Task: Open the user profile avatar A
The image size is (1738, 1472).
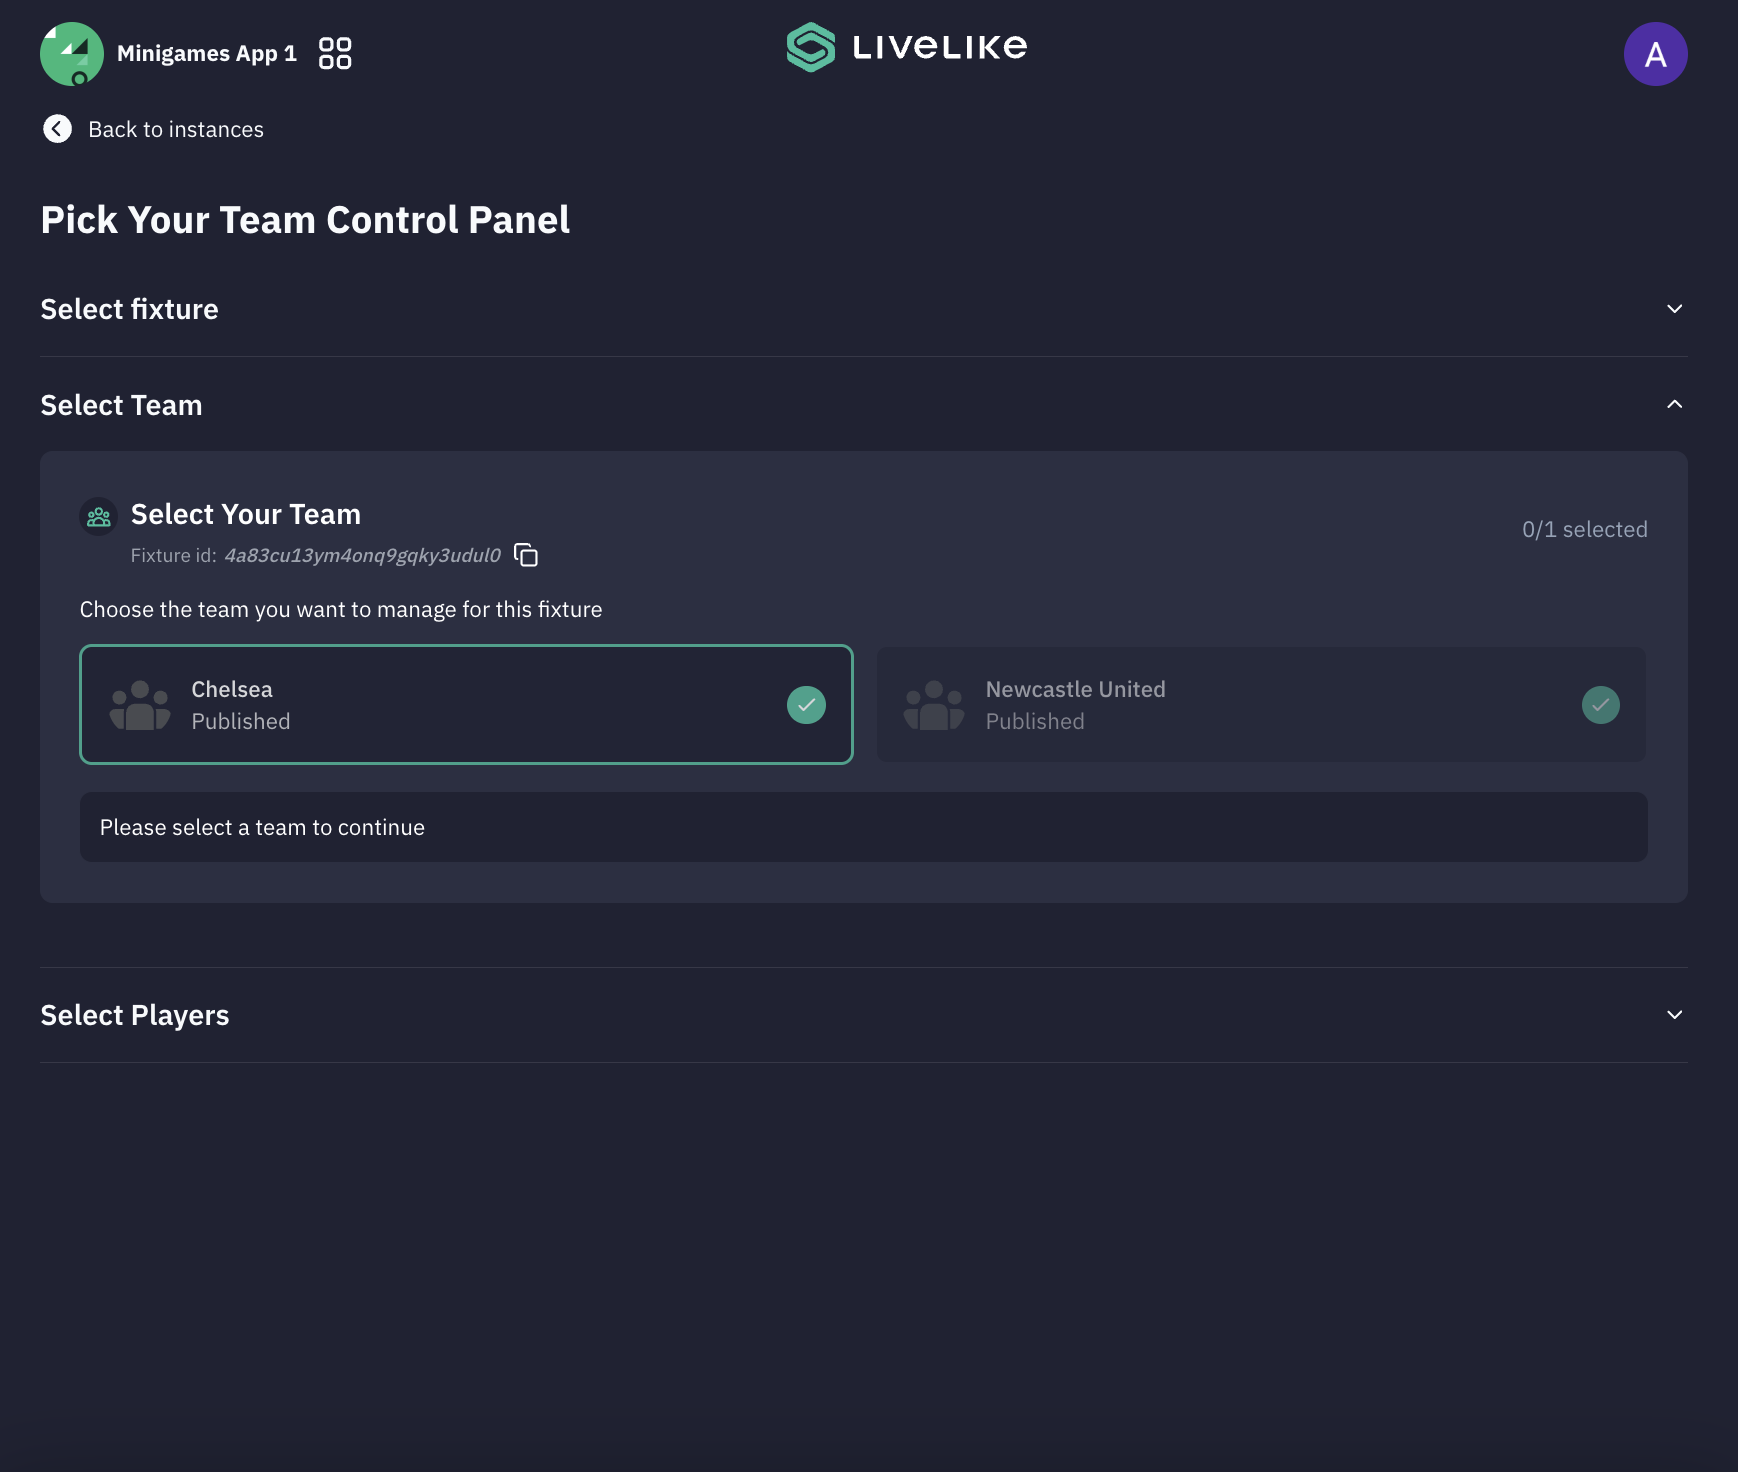Action: [1655, 54]
